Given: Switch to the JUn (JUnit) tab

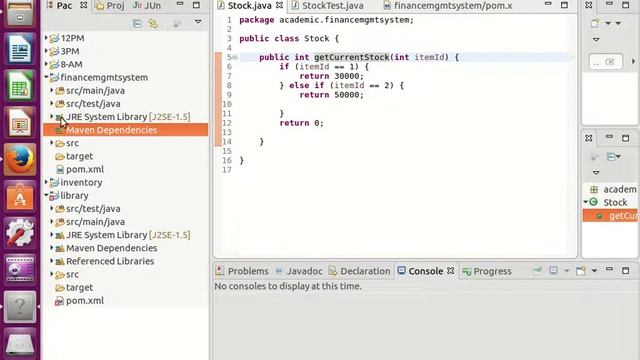Looking at the screenshot, I should [x=147, y=6].
